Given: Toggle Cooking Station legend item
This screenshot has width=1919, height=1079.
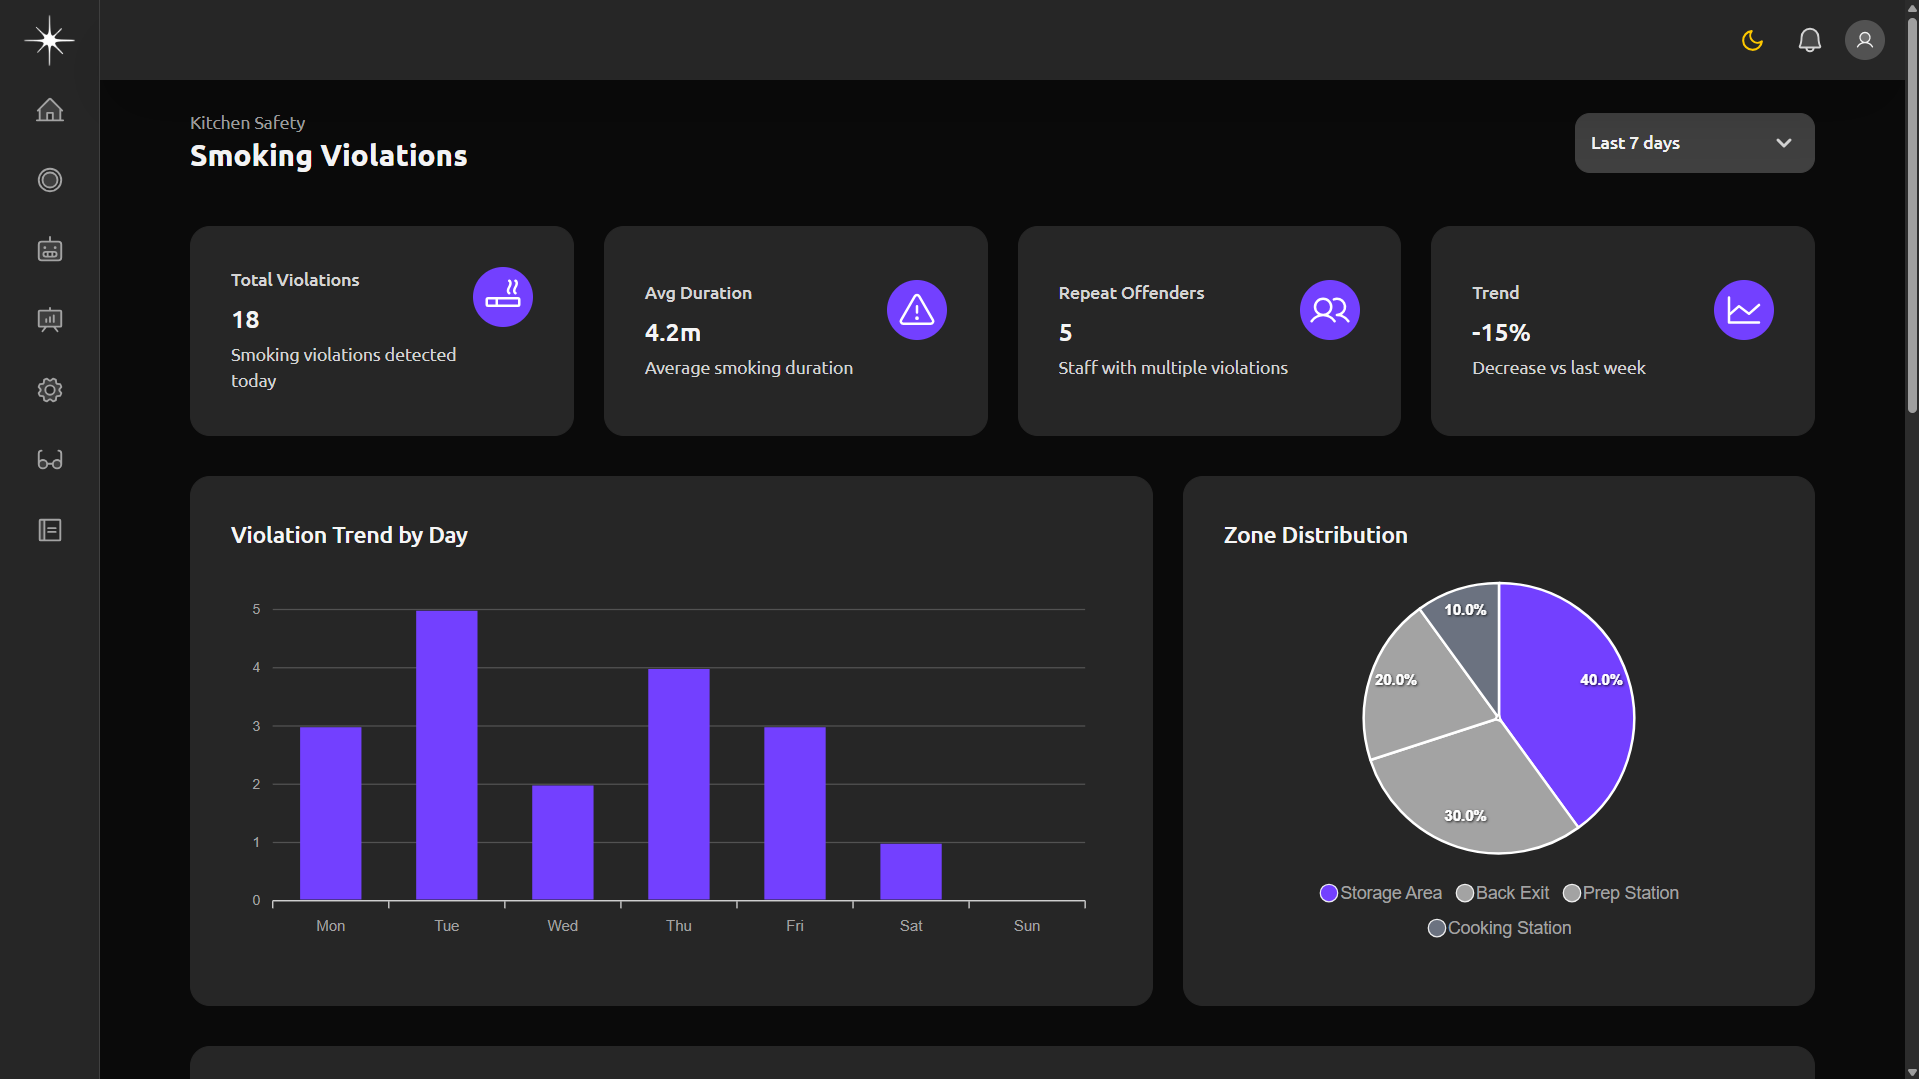Looking at the screenshot, I should (1499, 928).
